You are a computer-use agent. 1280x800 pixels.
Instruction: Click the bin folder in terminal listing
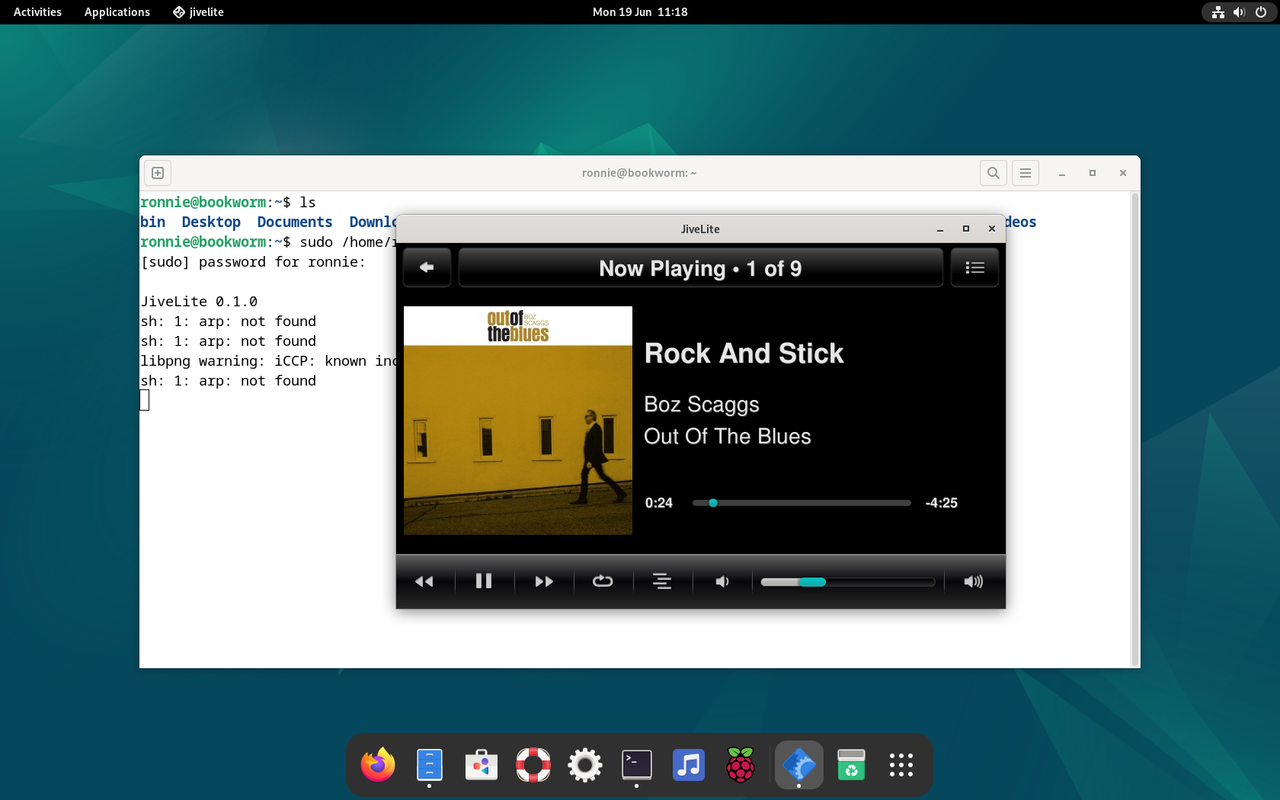[153, 222]
